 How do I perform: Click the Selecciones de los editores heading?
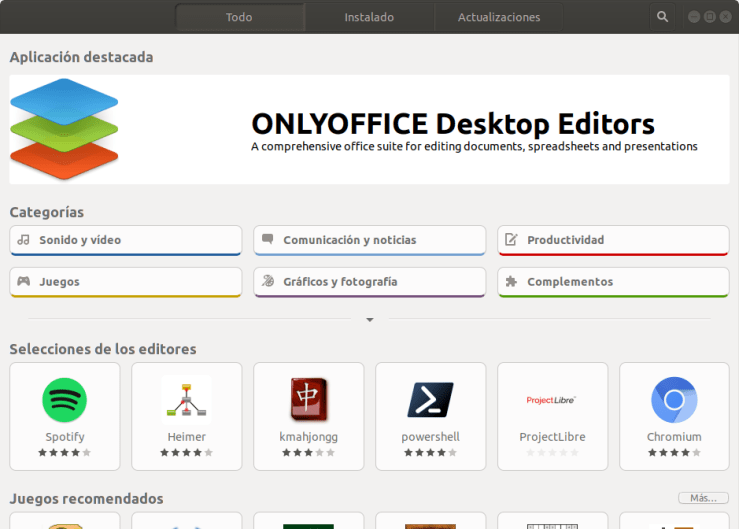tap(103, 349)
